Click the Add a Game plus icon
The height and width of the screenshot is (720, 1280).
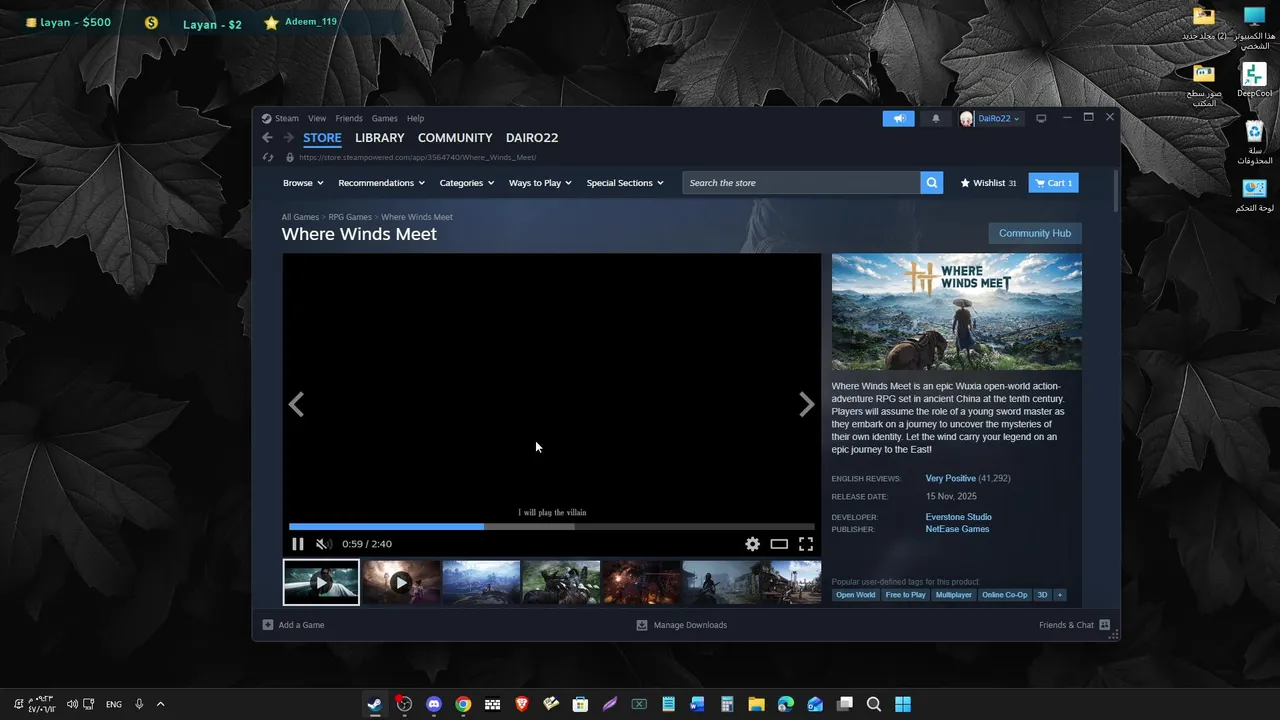coord(268,625)
